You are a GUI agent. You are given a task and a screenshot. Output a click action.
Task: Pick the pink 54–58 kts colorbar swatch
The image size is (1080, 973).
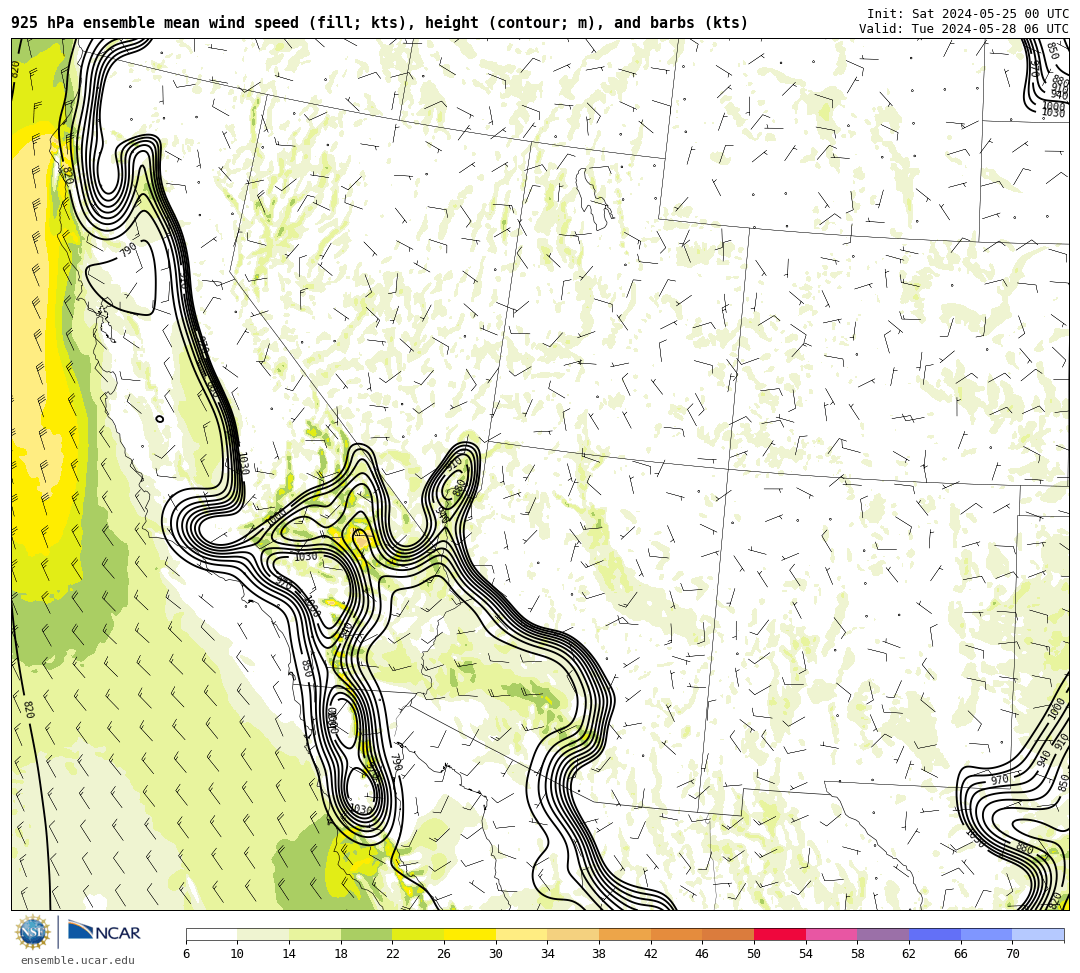(831, 934)
